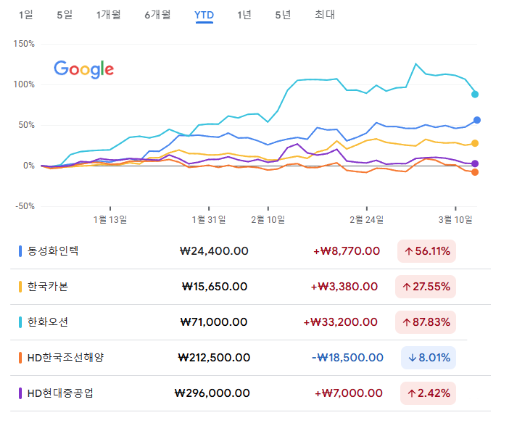The height and width of the screenshot is (426, 515).
Task: Open the 동성화인텍 stock row
Action: click(x=250, y=251)
